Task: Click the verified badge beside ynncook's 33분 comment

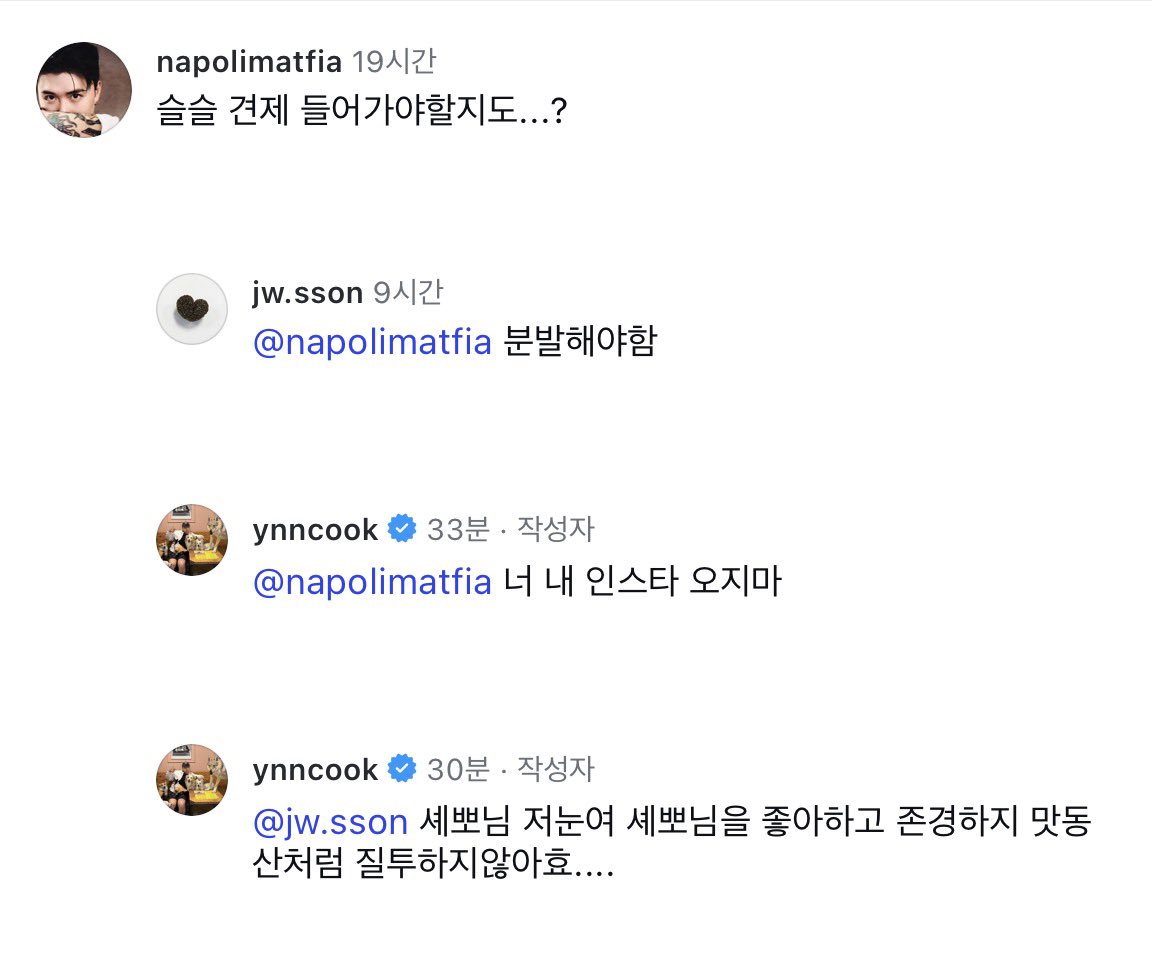Action: 402,529
